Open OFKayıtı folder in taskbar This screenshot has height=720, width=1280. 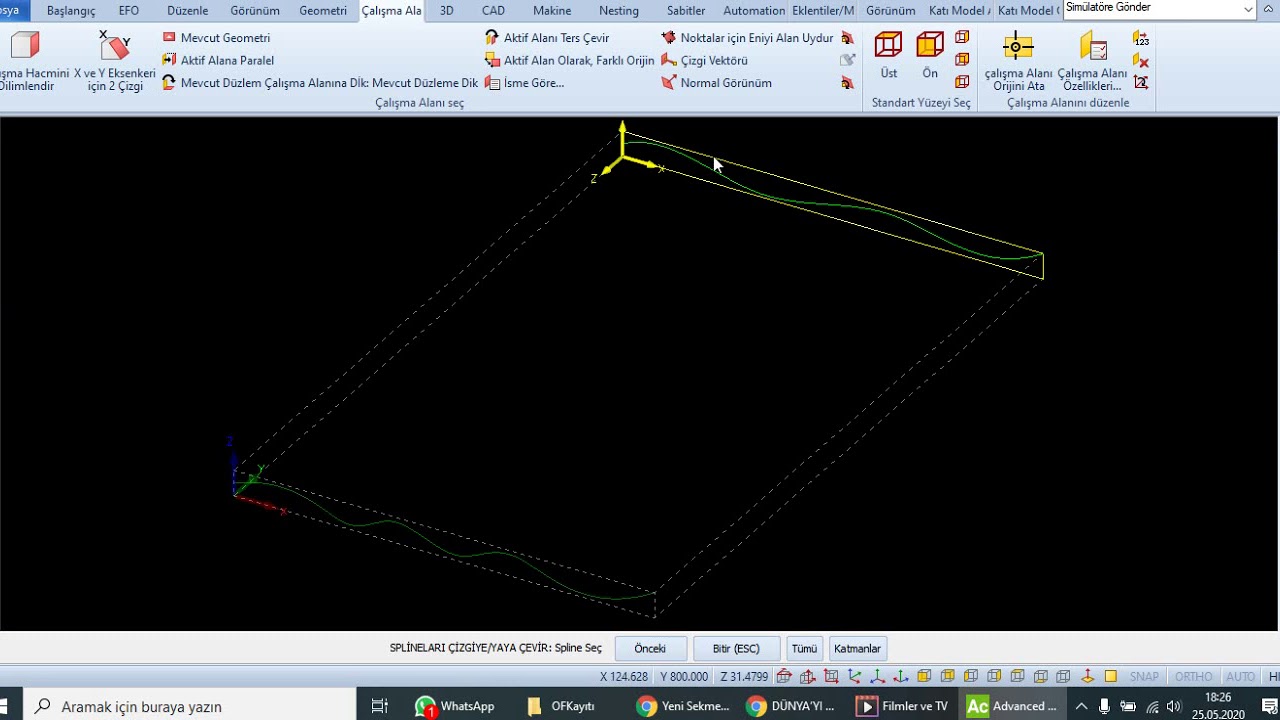pyautogui.click(x=561, y=706)
